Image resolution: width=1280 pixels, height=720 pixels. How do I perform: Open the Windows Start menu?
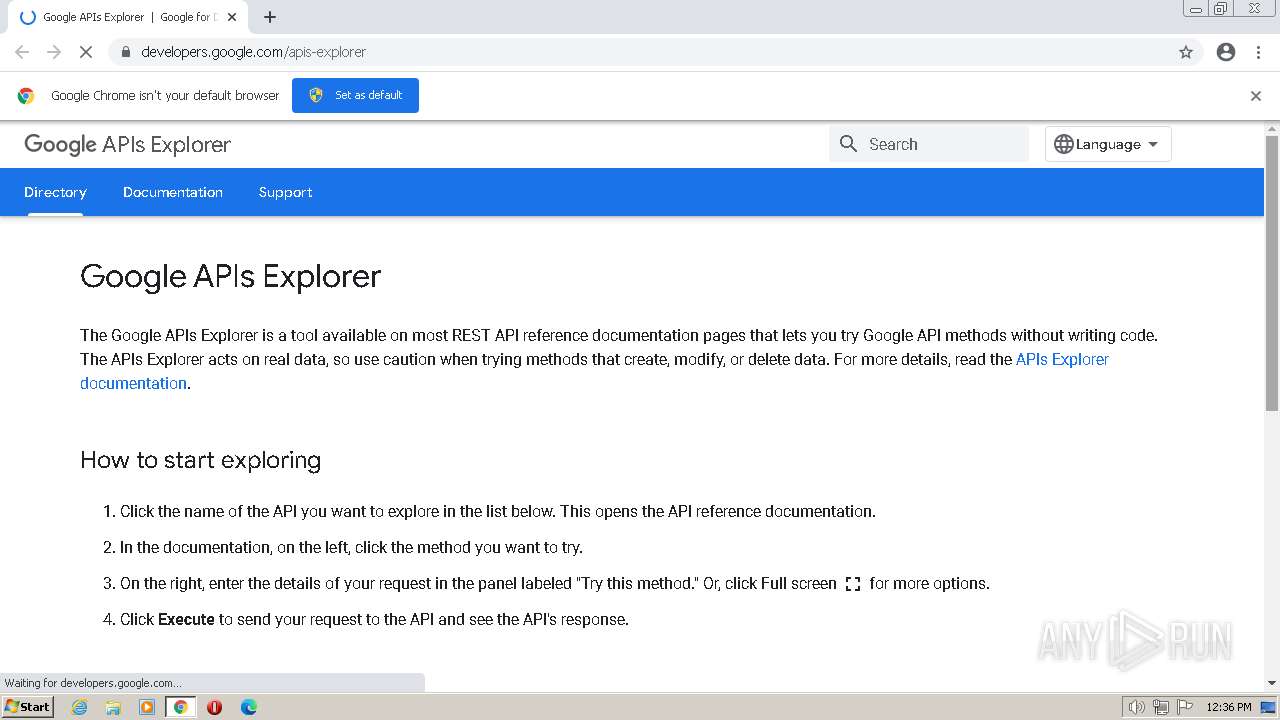(28, 706)
